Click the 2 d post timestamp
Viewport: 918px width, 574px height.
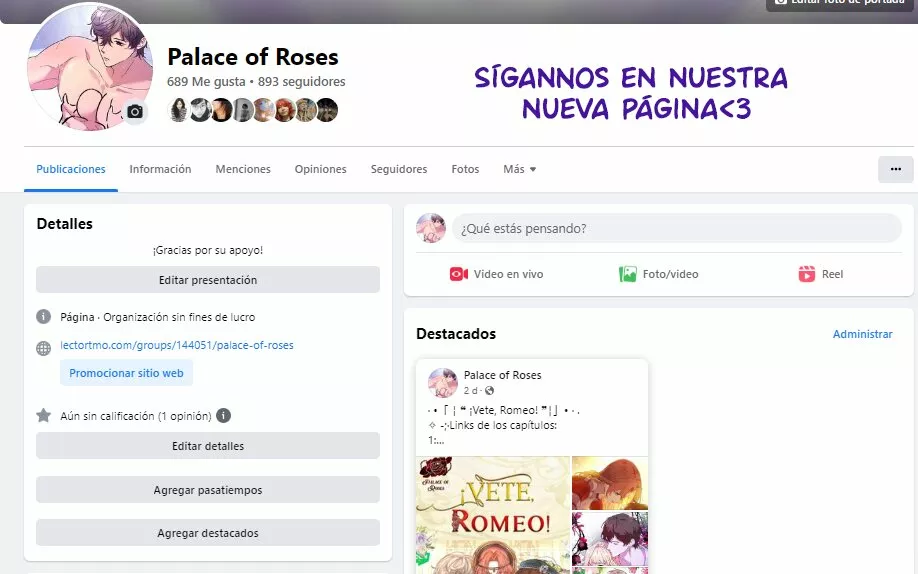[x=471, y=391]
